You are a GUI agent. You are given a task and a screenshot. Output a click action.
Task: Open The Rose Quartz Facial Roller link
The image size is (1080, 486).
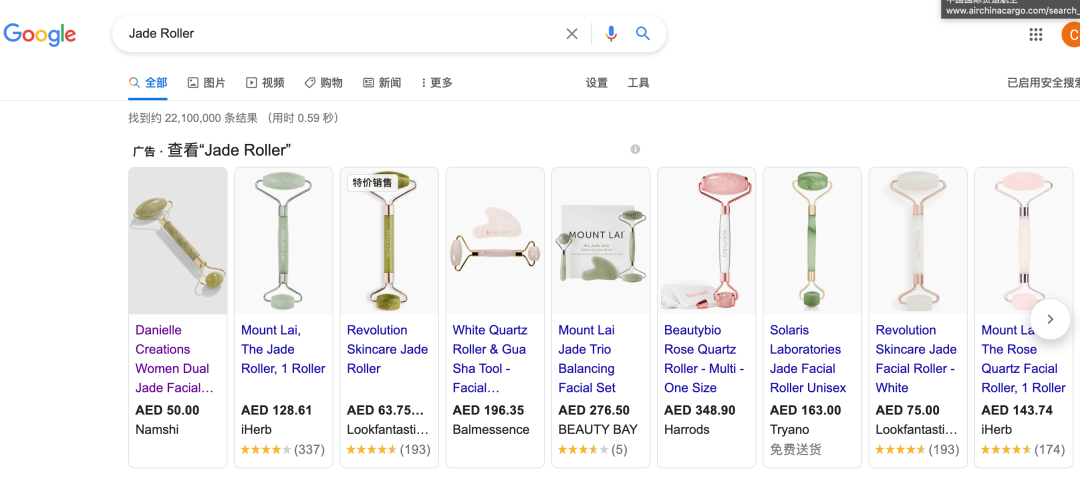(1024, 359)
